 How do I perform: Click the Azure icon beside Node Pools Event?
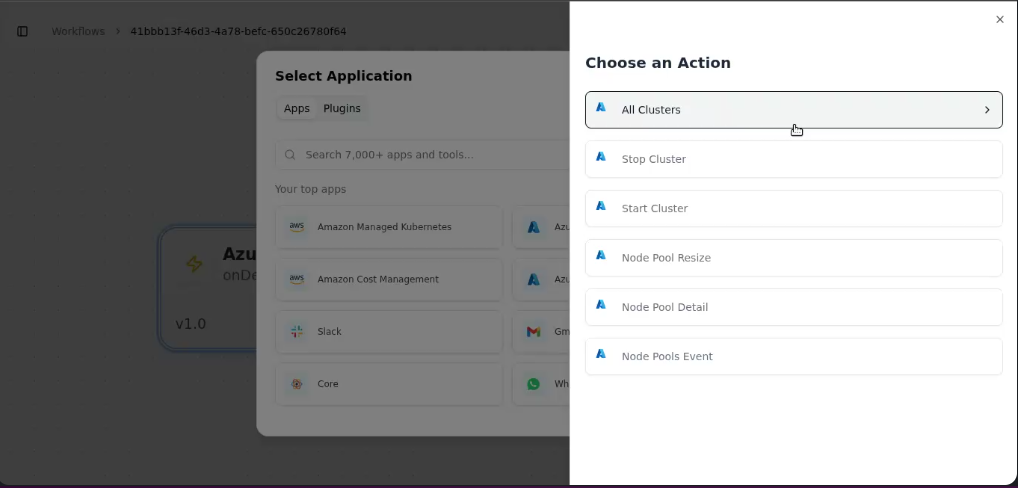click(601, 354)
